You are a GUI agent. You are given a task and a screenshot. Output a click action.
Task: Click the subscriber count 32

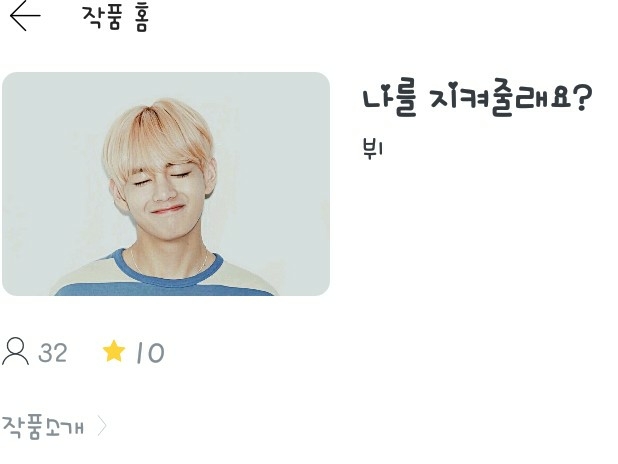[53, 353]
